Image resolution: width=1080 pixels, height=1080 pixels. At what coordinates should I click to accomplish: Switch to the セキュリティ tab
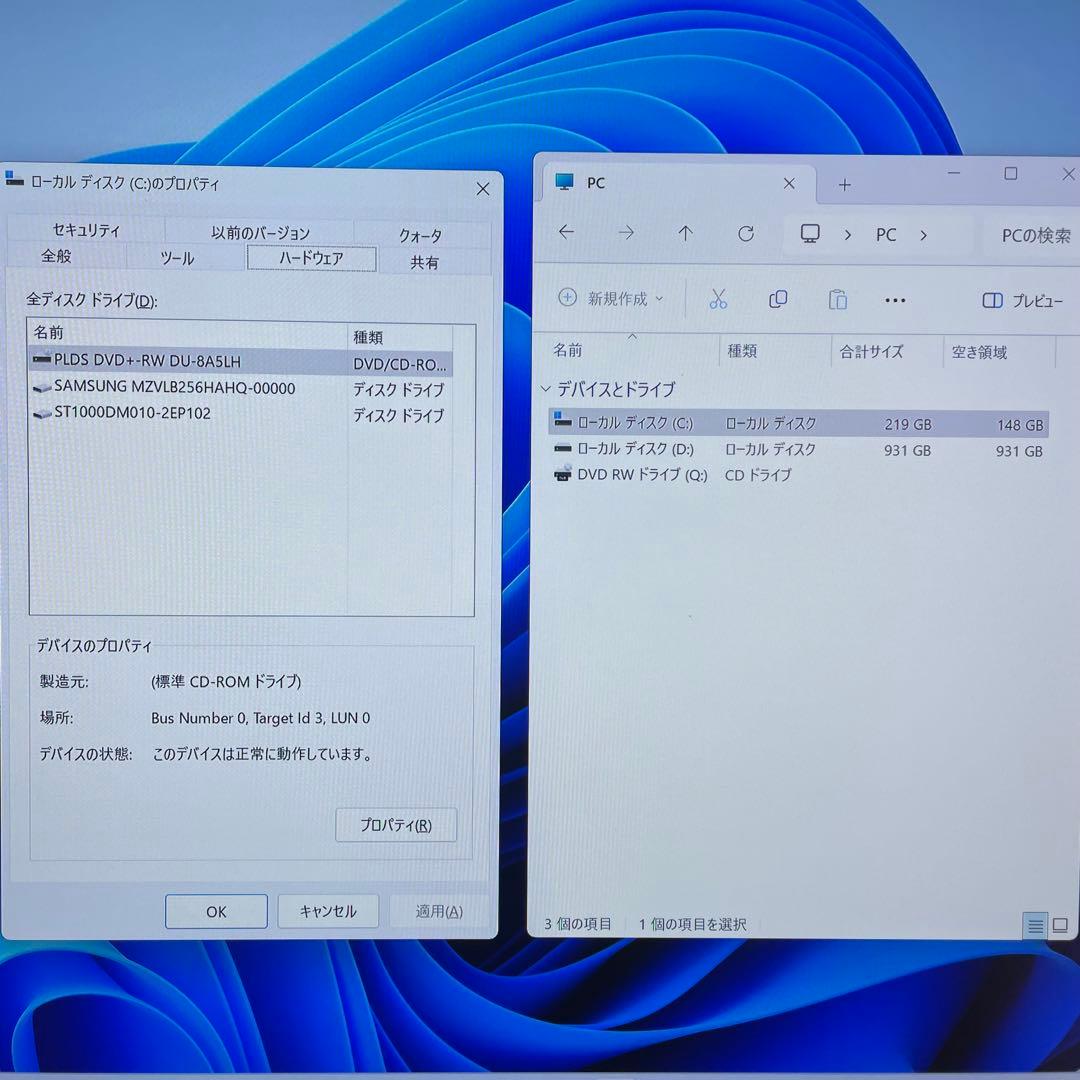pos(85,229)
